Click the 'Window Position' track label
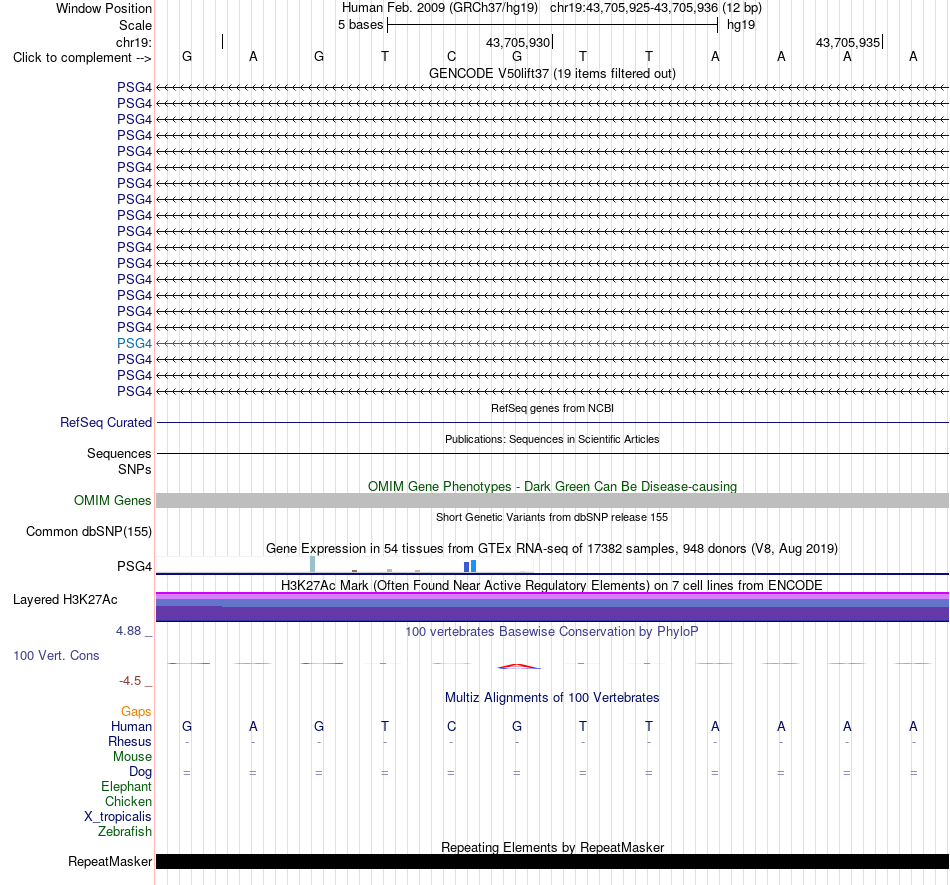This screenshot has width=950, height=885. coord(104,8)
